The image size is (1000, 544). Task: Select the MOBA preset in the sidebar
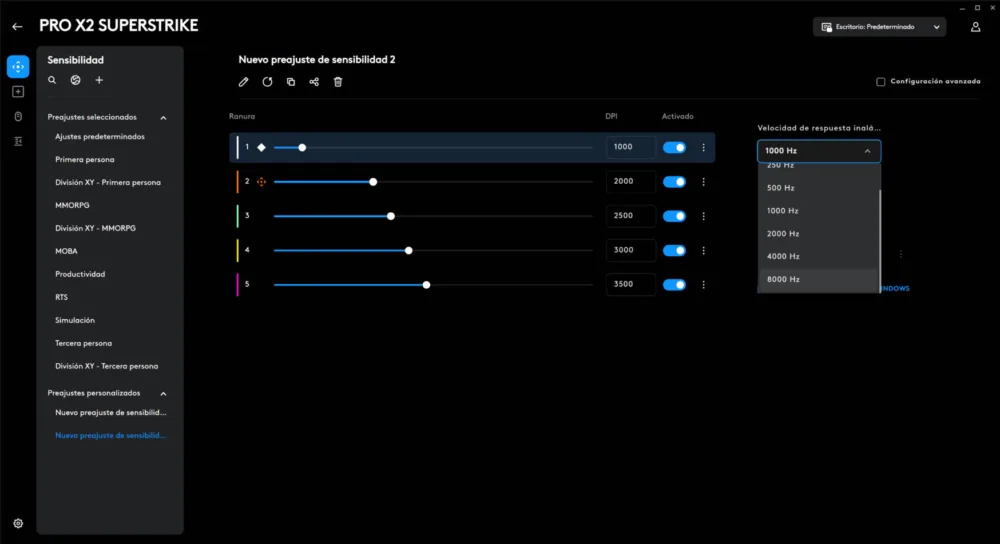pos(66,251)
